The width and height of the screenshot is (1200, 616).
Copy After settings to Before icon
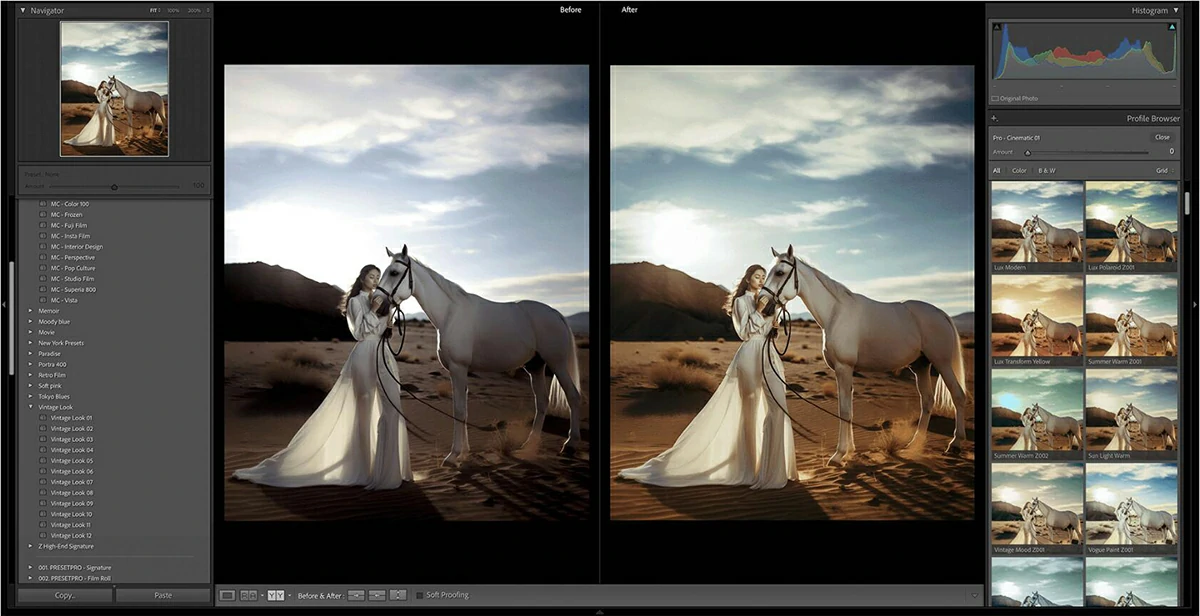[377, 595]
